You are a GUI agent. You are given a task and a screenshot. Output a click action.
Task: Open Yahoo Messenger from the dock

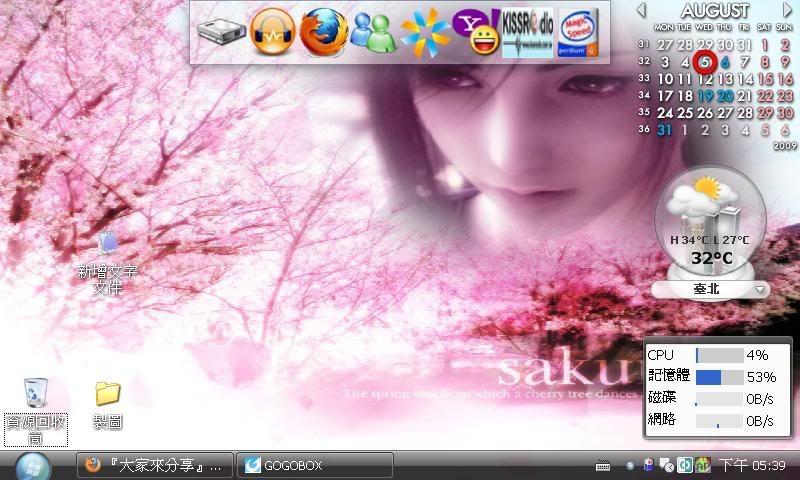coord(476,33)
